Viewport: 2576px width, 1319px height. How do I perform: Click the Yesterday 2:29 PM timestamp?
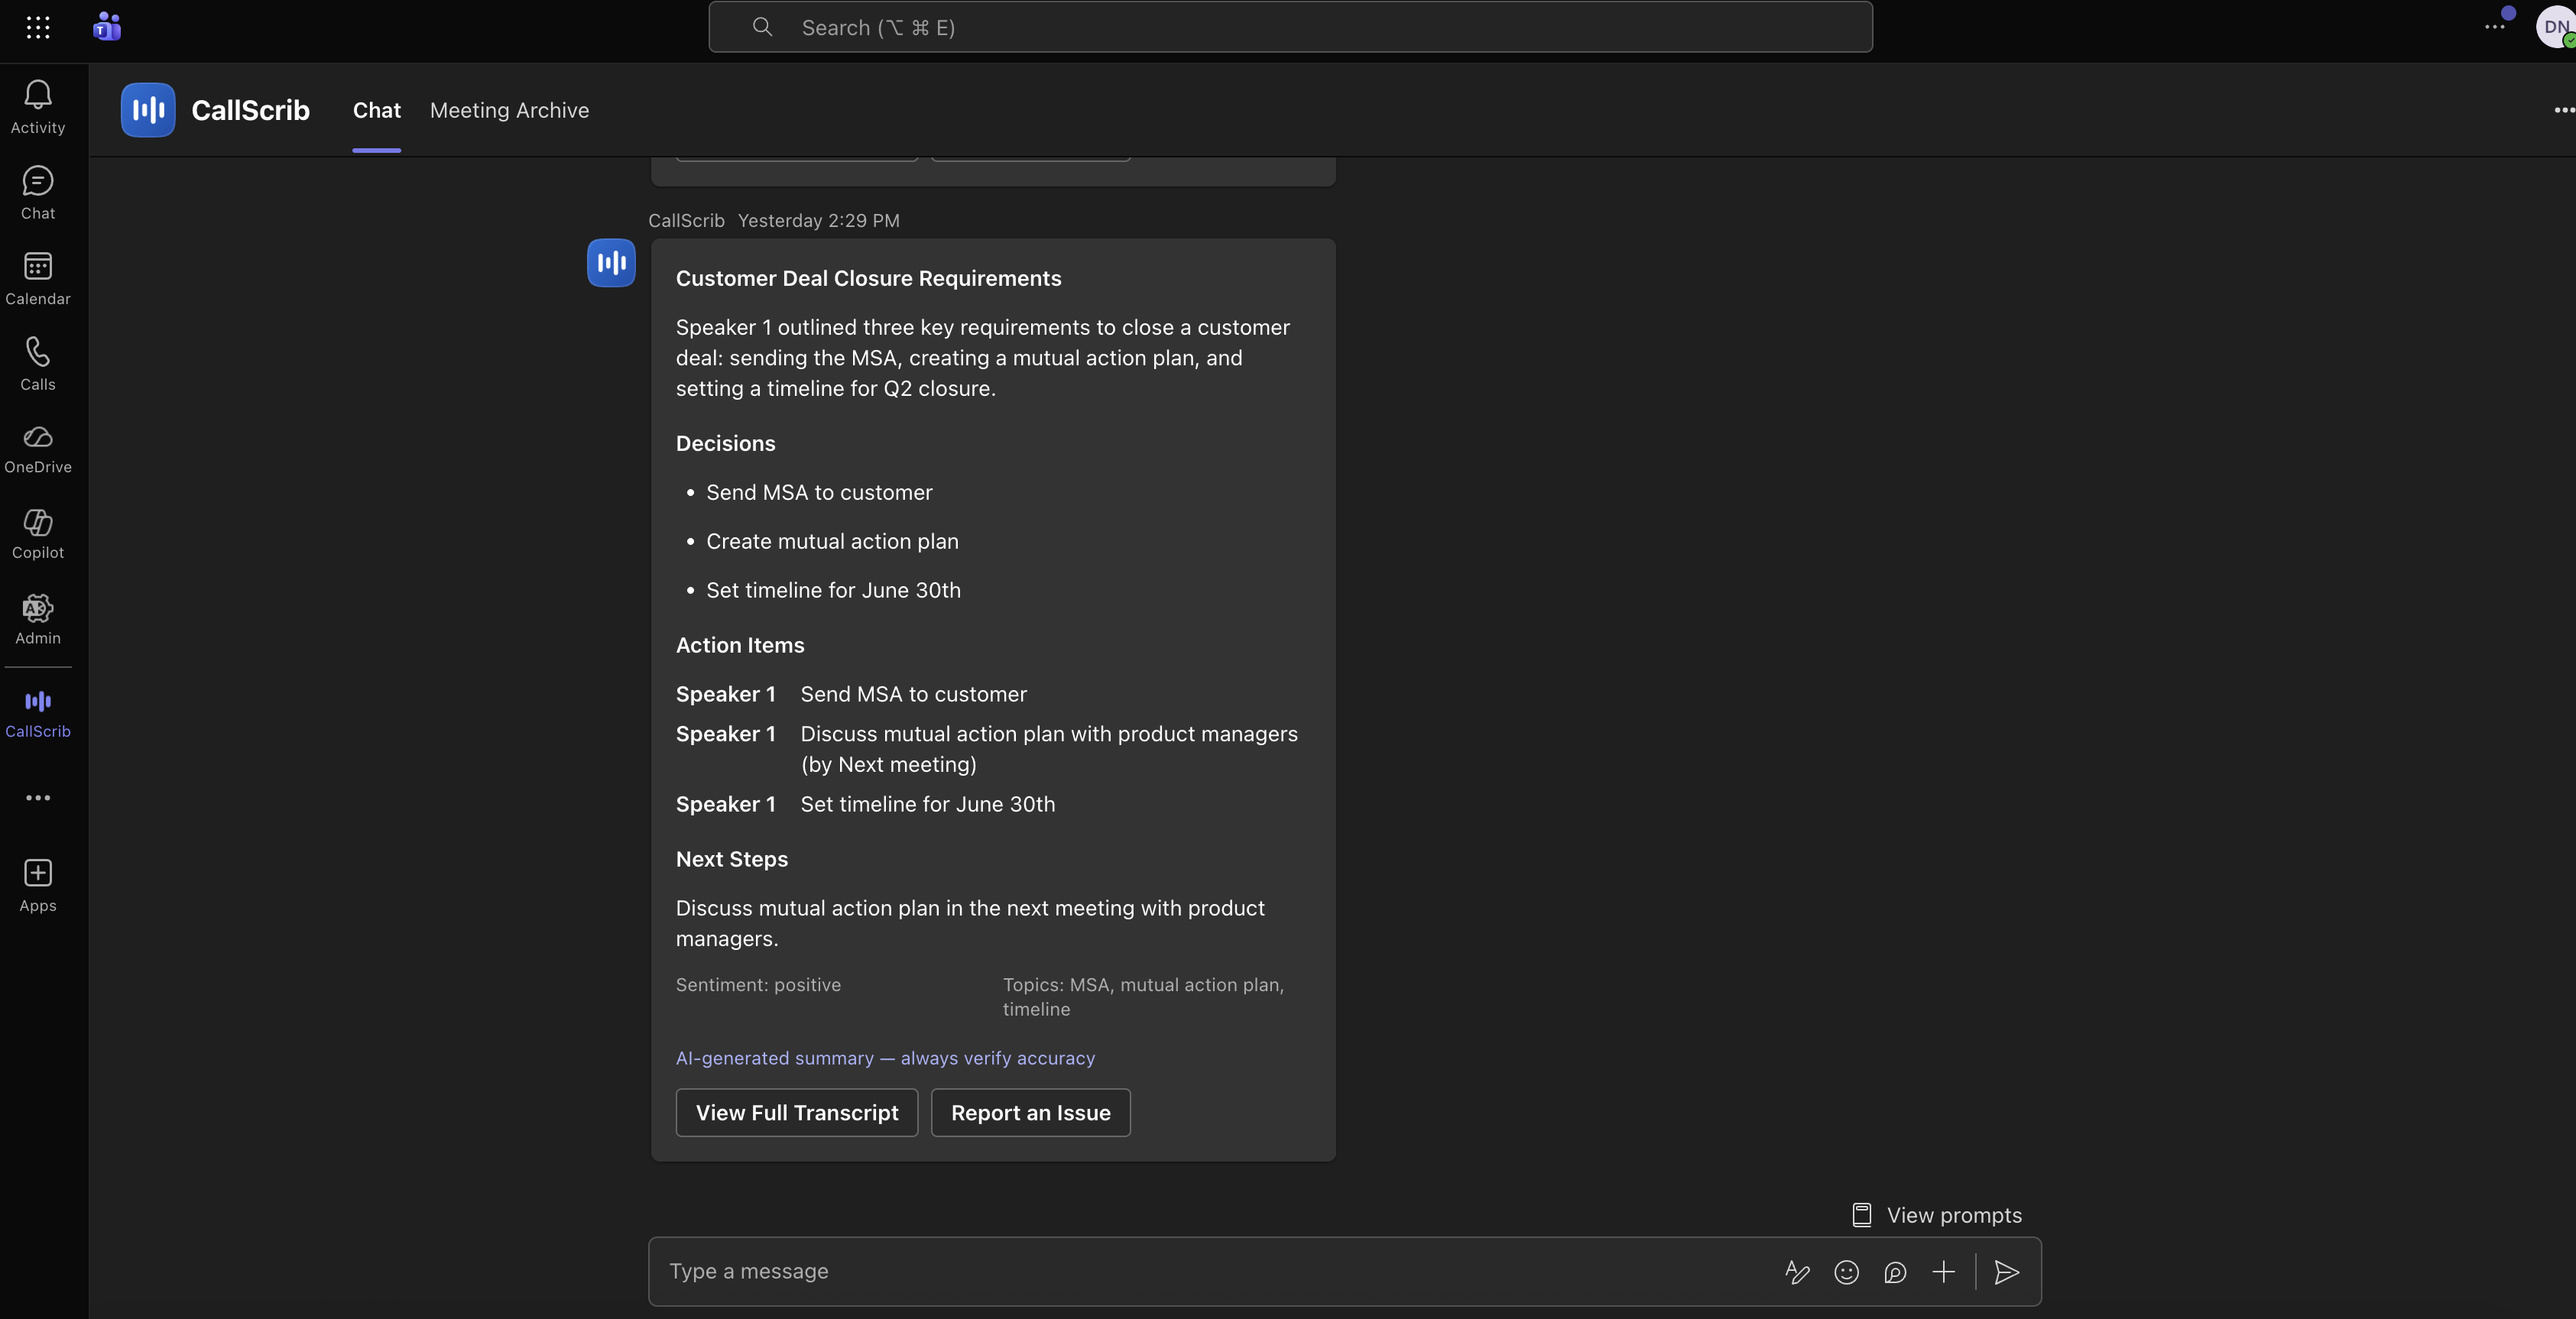[x=818, y=220]
